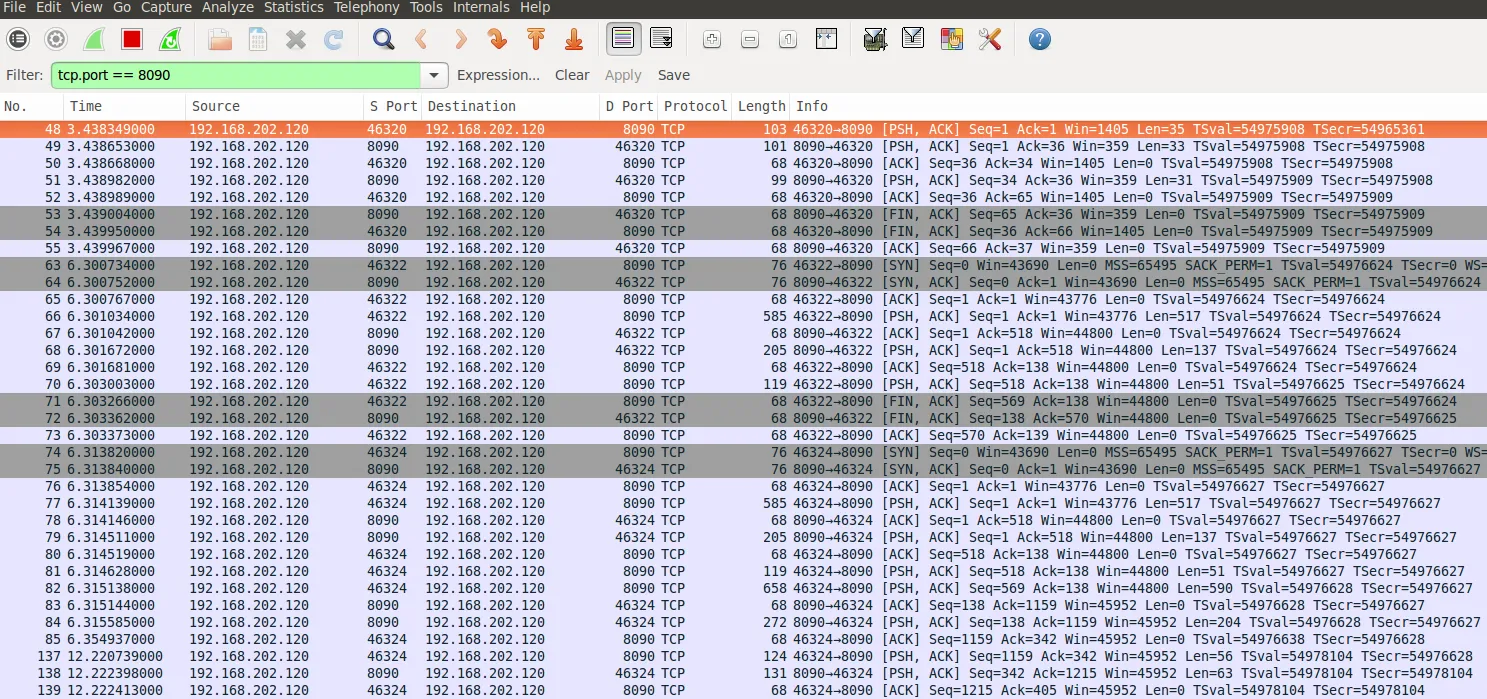
Task: Edit display filters icon
Action: pos(913,40)
